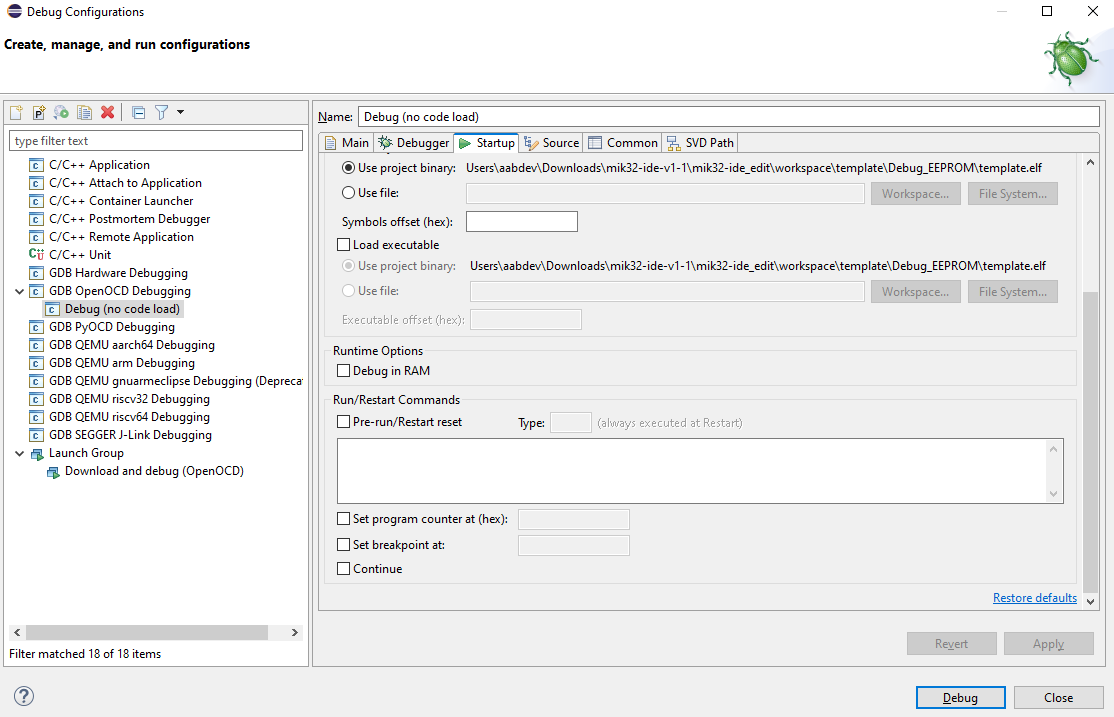Viewport: 1114px width, 717px height.
Task: Switch to the Source tab
Action: pyautogui.click(x=551, y=143)
